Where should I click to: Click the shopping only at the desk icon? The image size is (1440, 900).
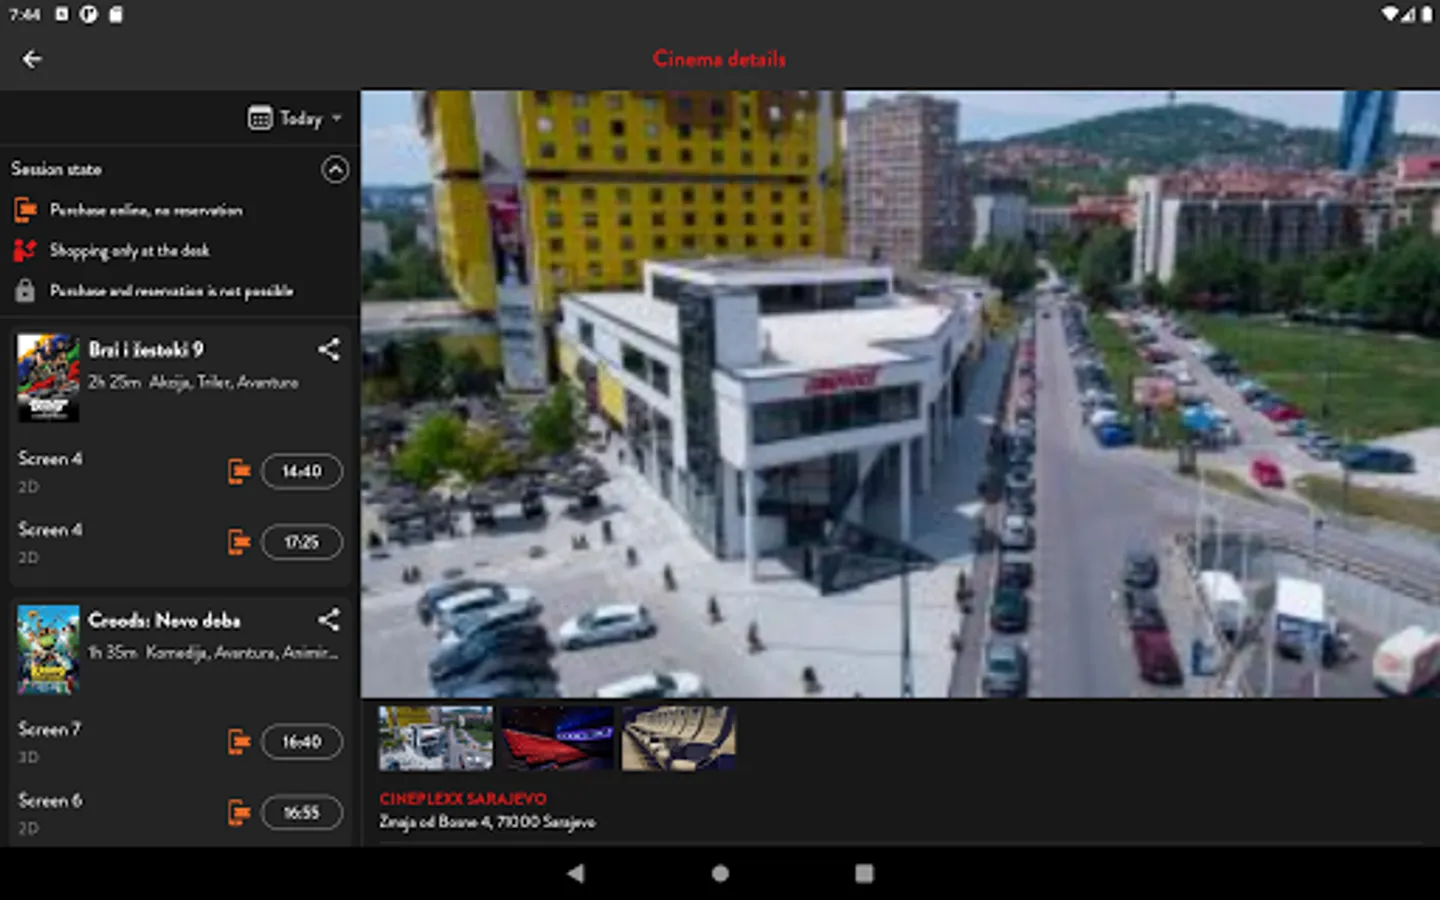26,250
